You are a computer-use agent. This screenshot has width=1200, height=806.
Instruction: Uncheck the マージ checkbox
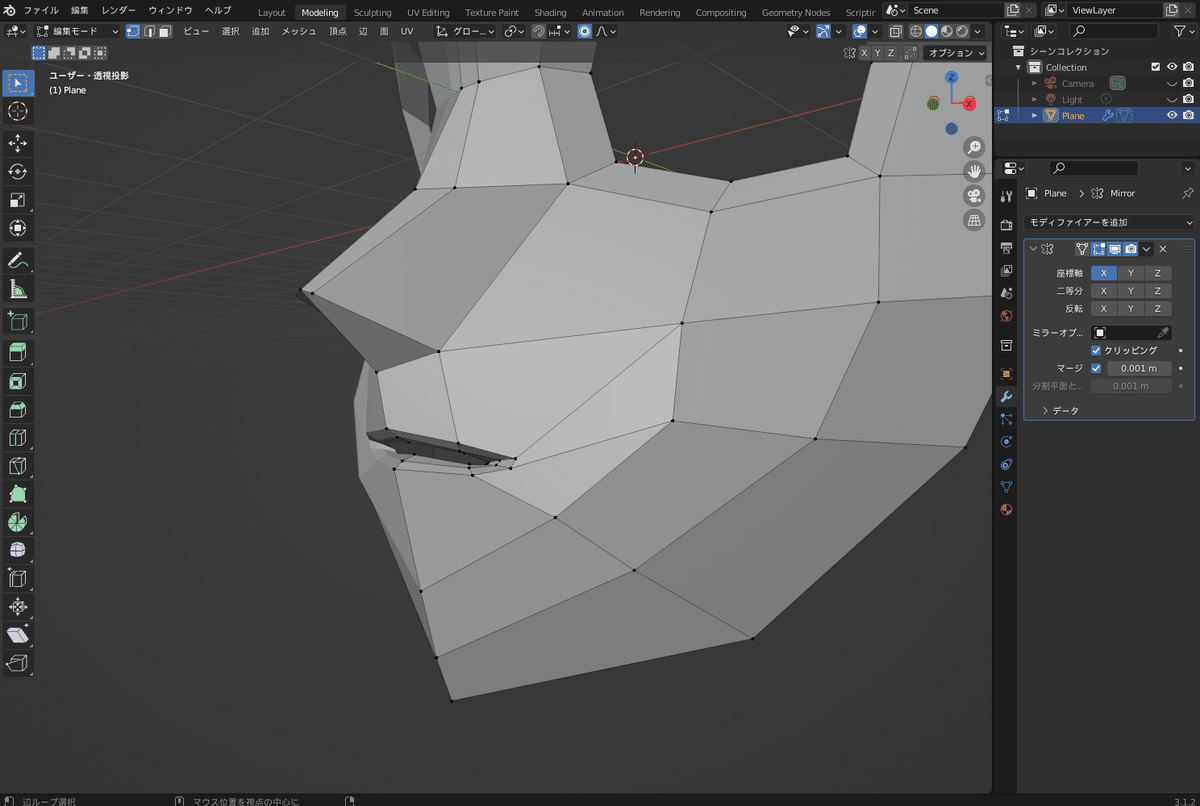click(x=1096, y=368)
